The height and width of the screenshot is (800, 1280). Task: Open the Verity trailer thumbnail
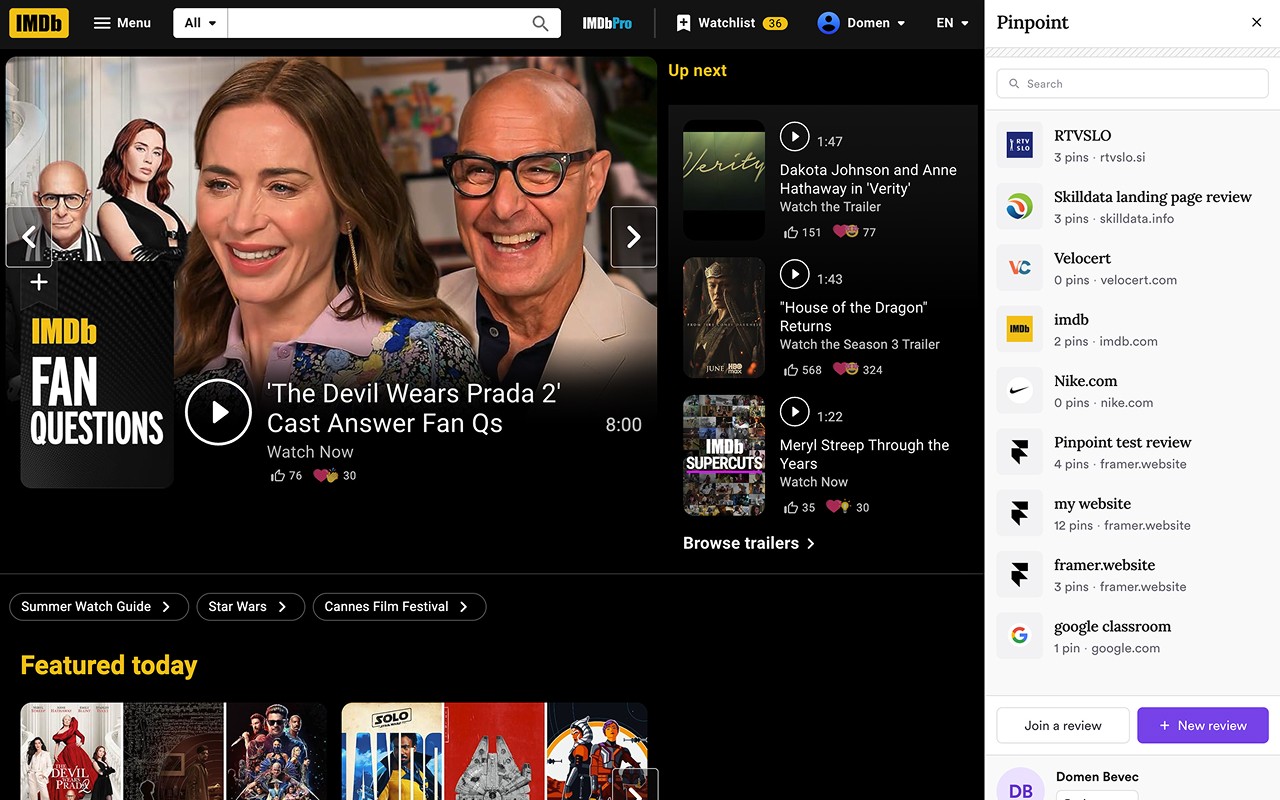tap(724, 180)
